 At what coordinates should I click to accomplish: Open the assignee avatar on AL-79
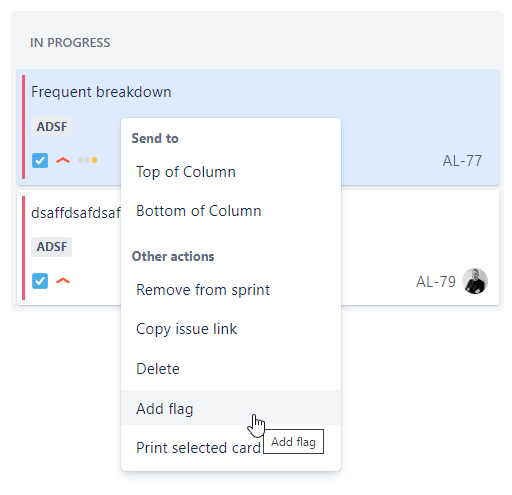coord(475,281)
